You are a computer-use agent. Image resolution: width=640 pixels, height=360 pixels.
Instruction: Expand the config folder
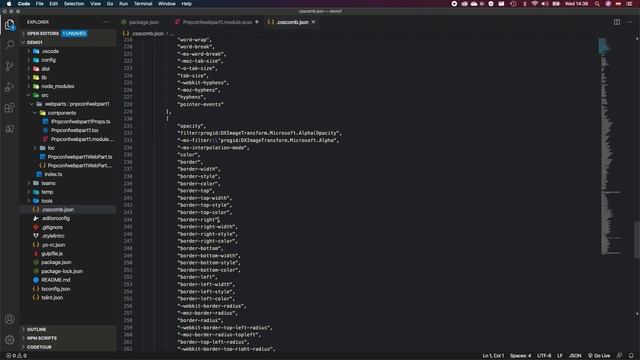48,60
